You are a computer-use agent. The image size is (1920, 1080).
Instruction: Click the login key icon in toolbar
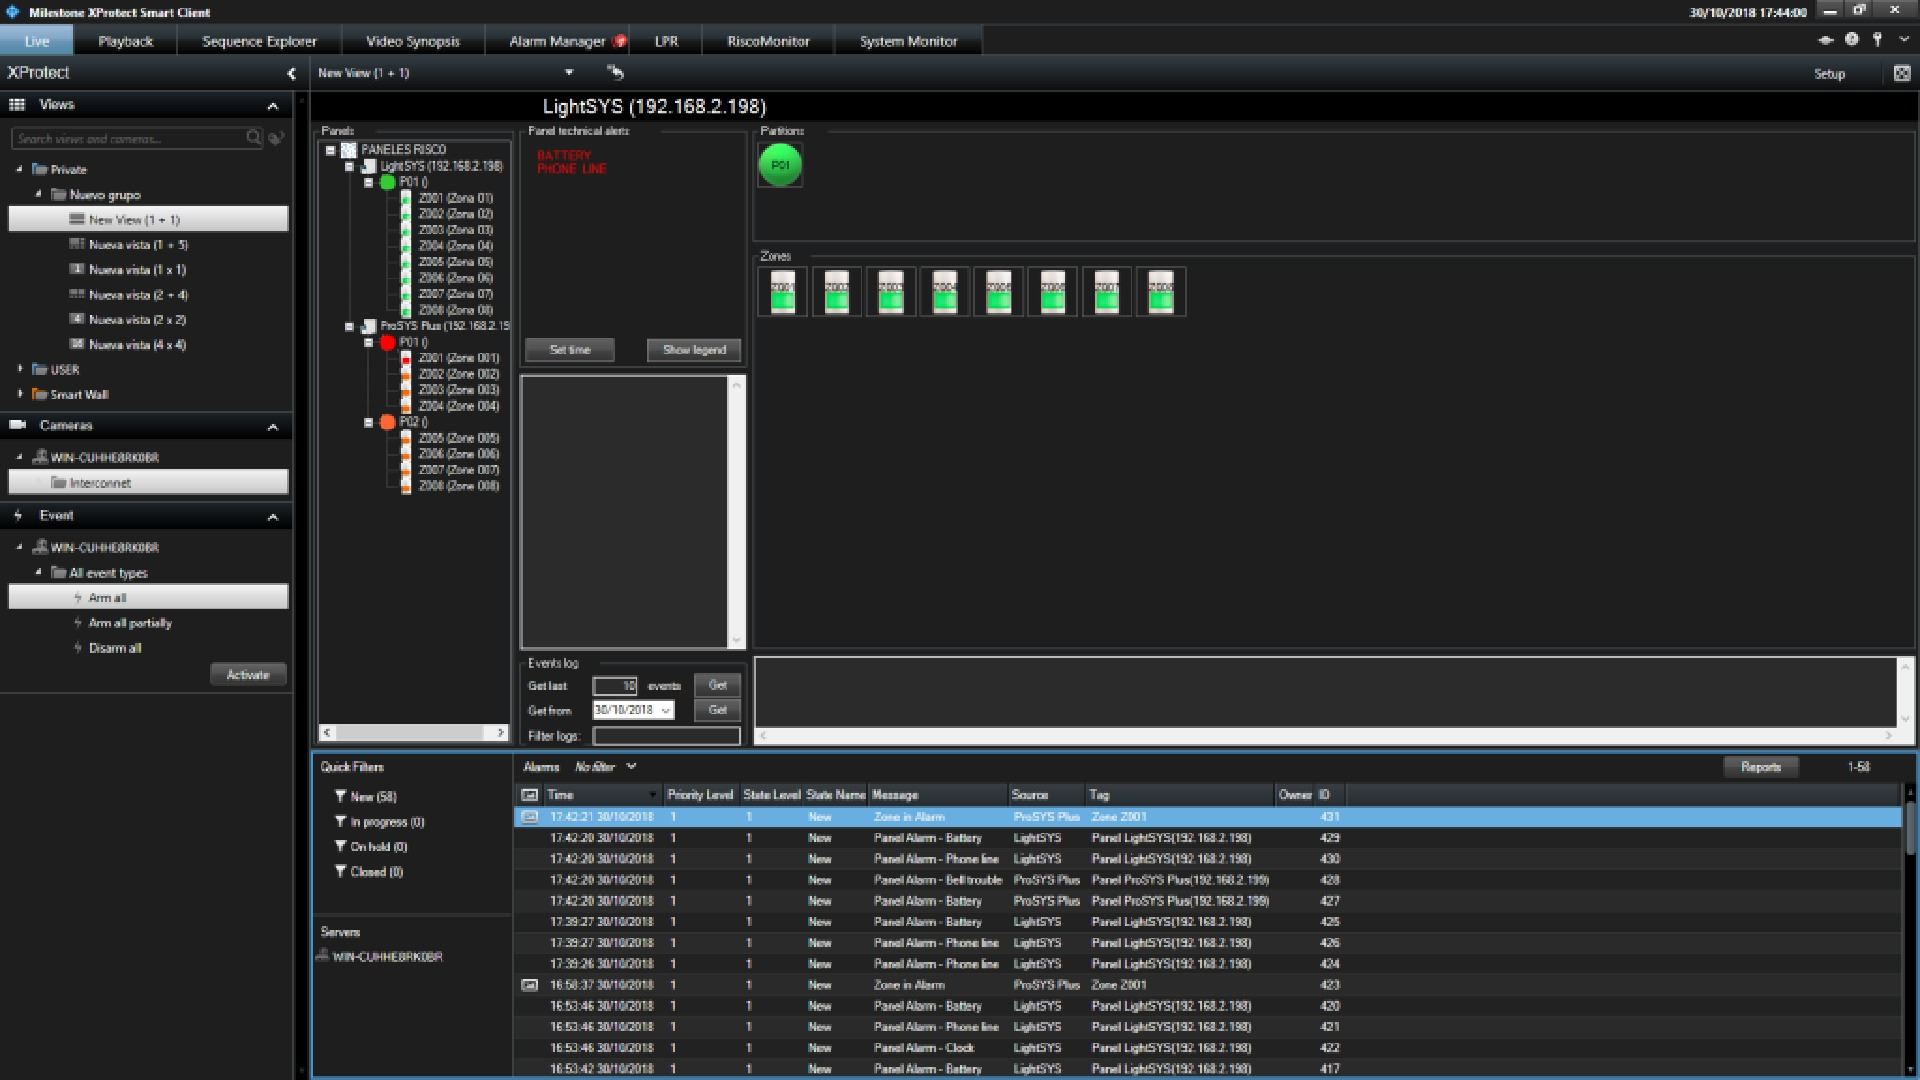tap(1878, 40)
